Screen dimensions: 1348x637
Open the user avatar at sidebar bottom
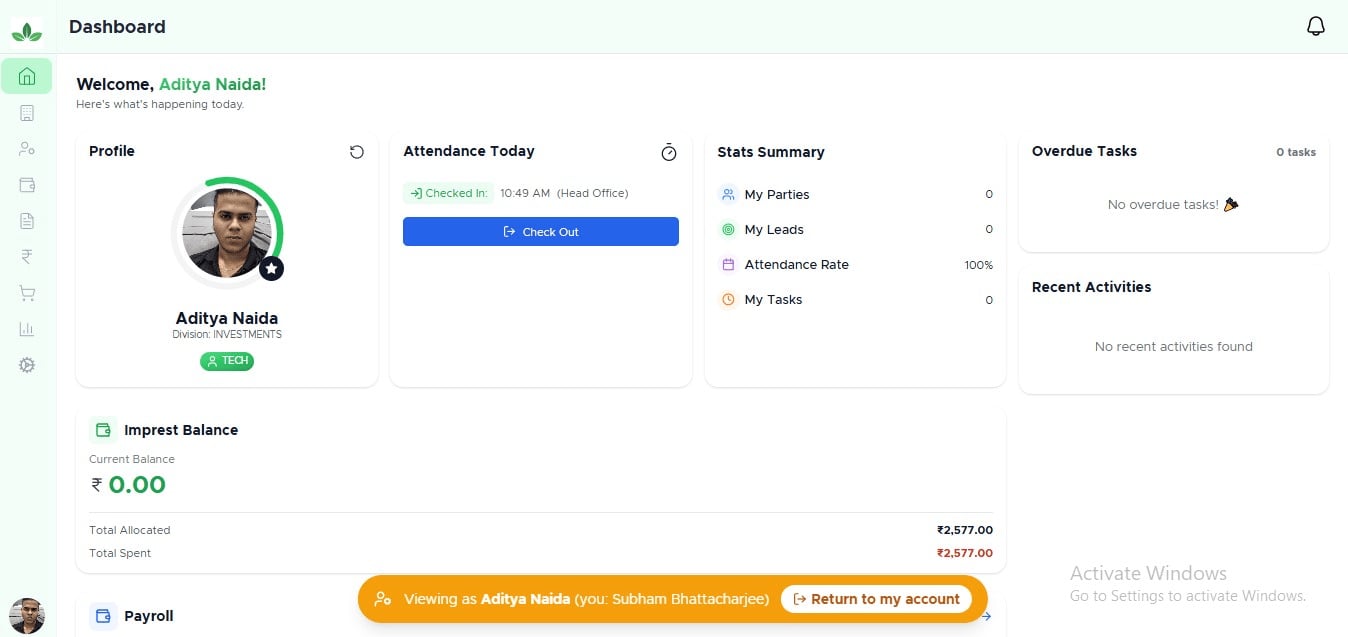[27, 616]
